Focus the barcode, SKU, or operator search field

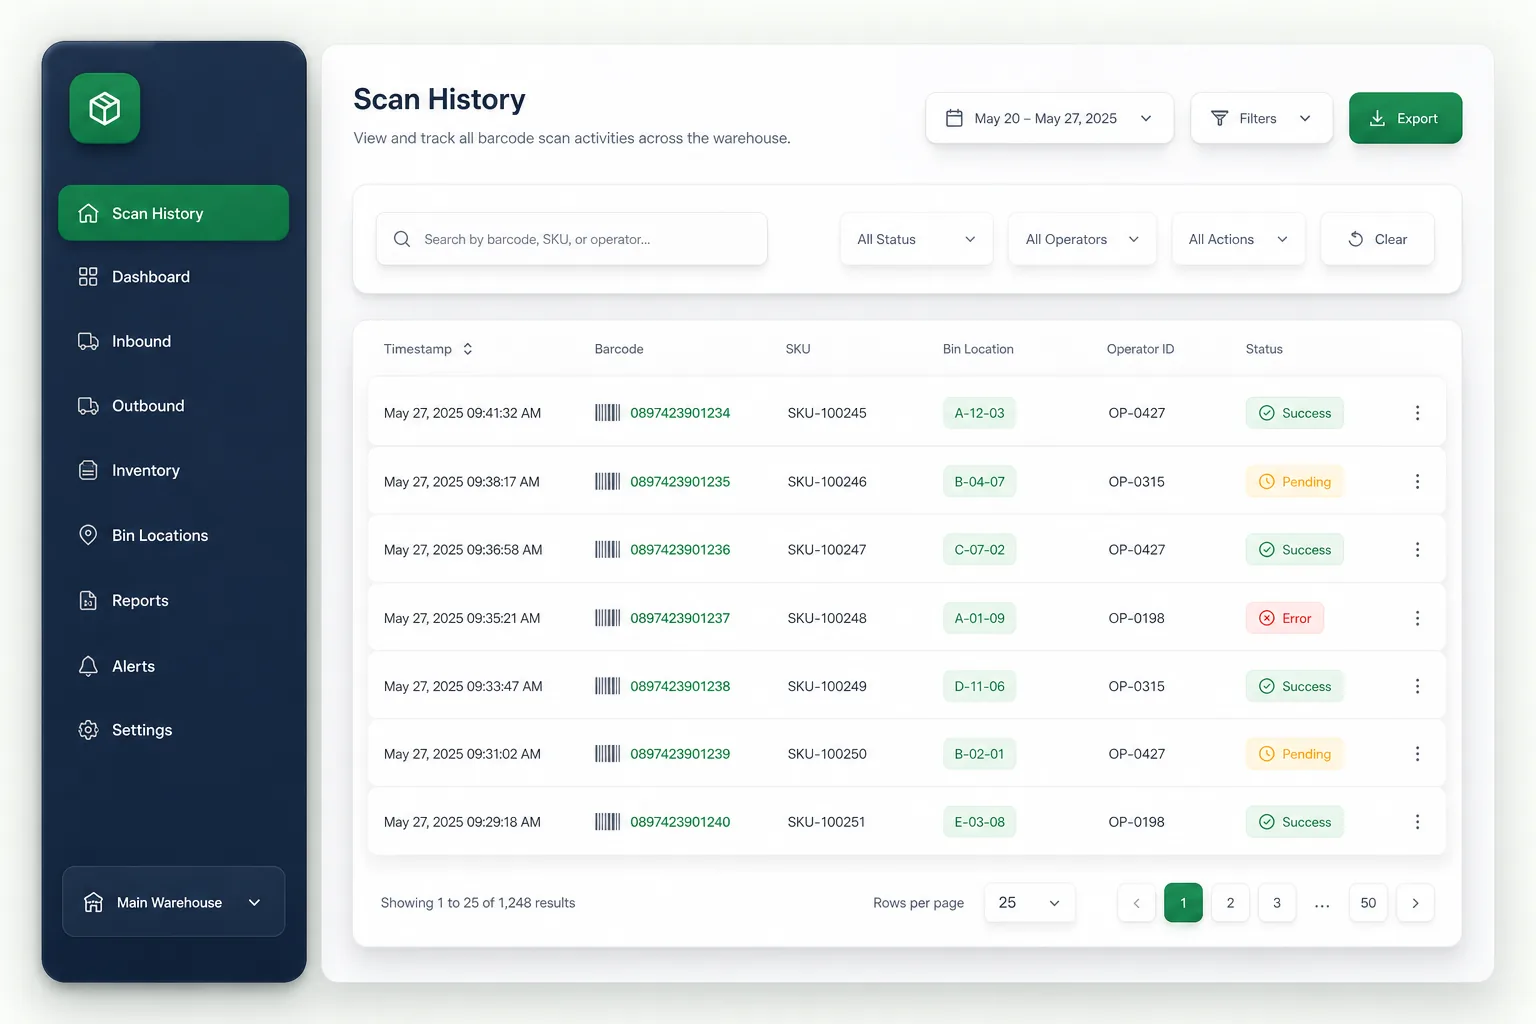tap(572, 239)
